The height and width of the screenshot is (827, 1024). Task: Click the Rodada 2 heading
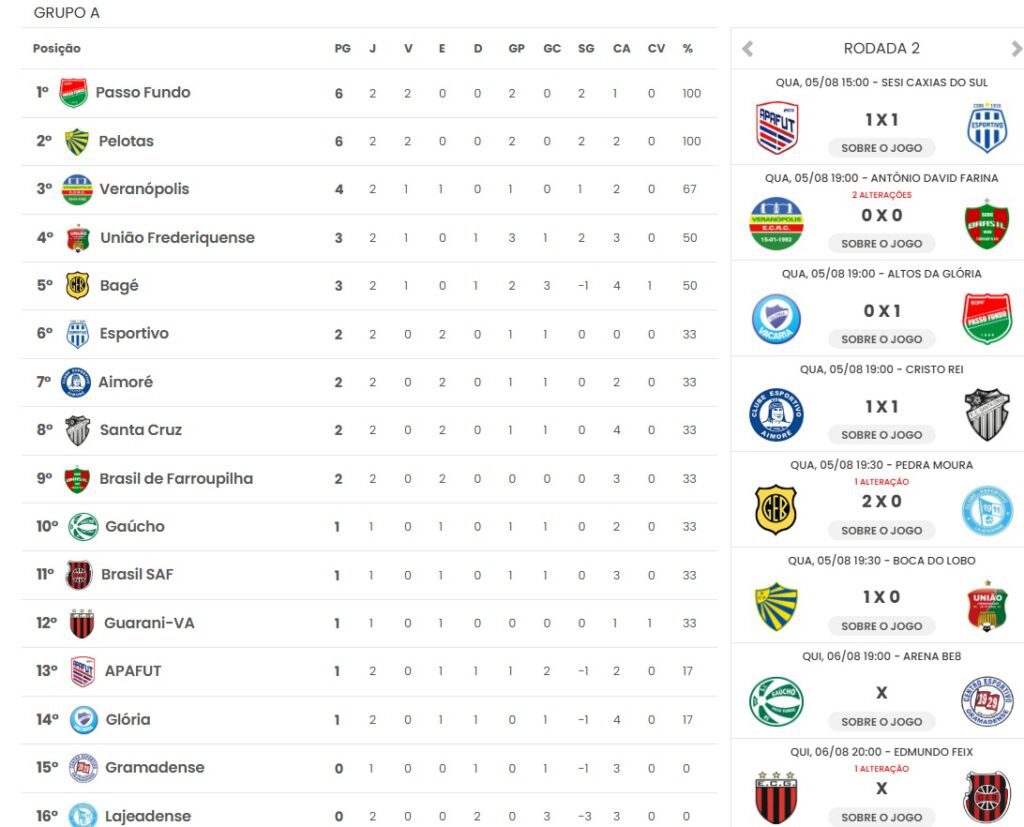(x=882, y=48)
